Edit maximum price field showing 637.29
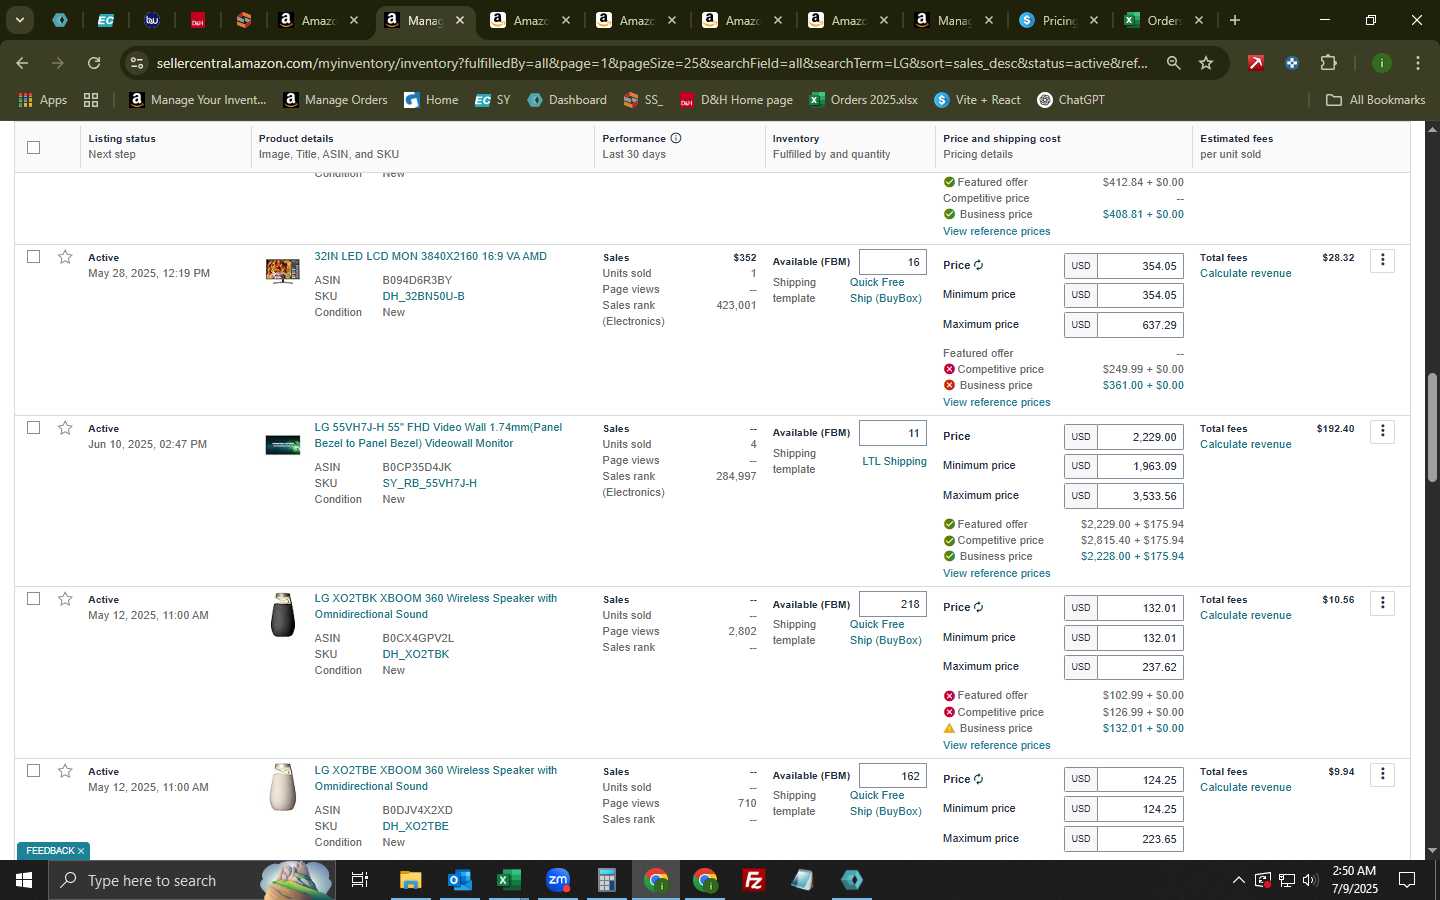Screen dimensions: 1440x900 1140,325
